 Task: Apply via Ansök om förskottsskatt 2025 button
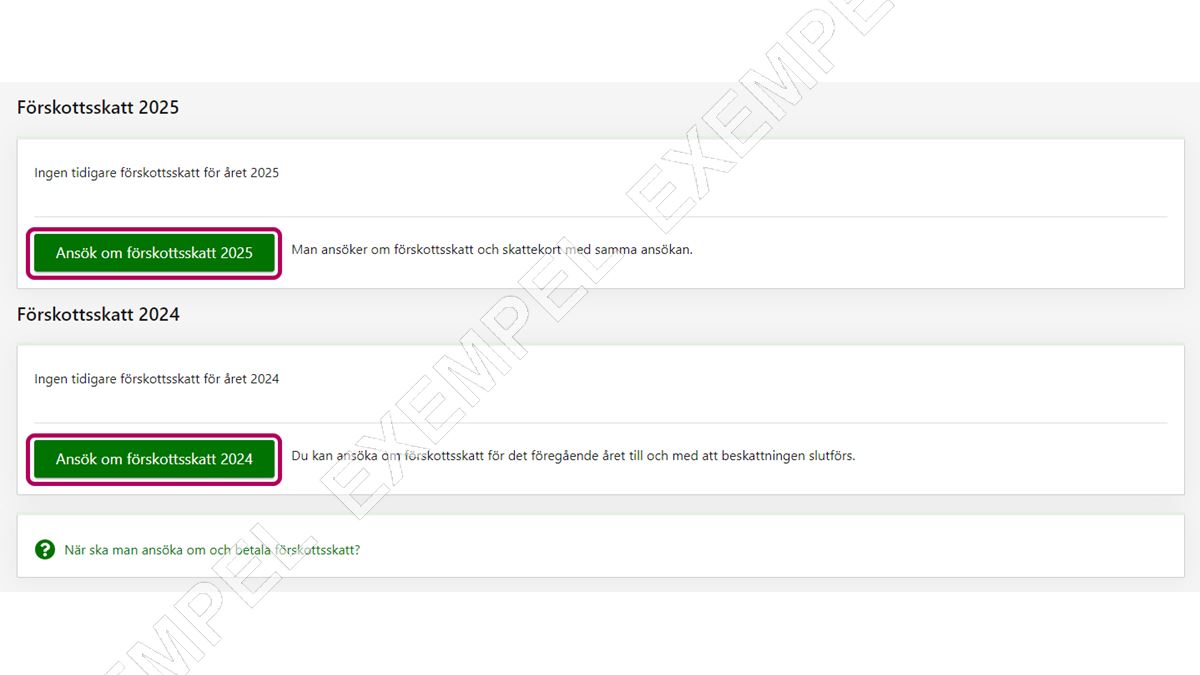[154, 253]
